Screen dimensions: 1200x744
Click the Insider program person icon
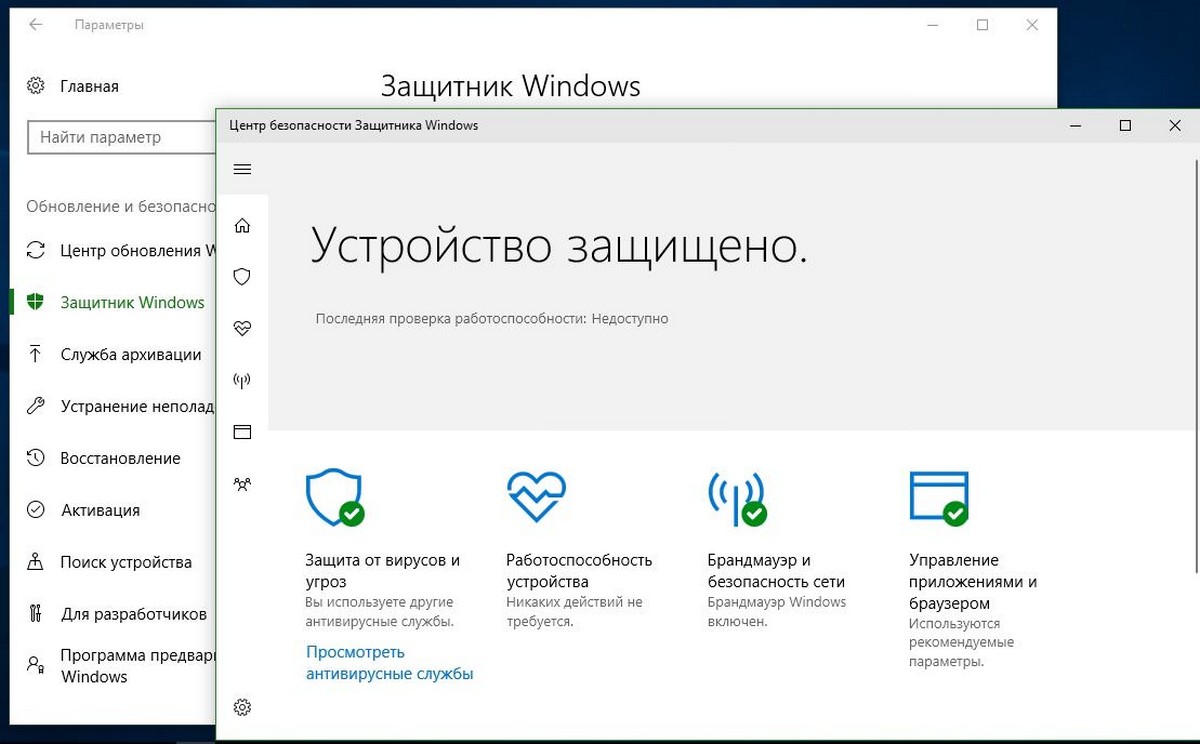pos(36,664)
